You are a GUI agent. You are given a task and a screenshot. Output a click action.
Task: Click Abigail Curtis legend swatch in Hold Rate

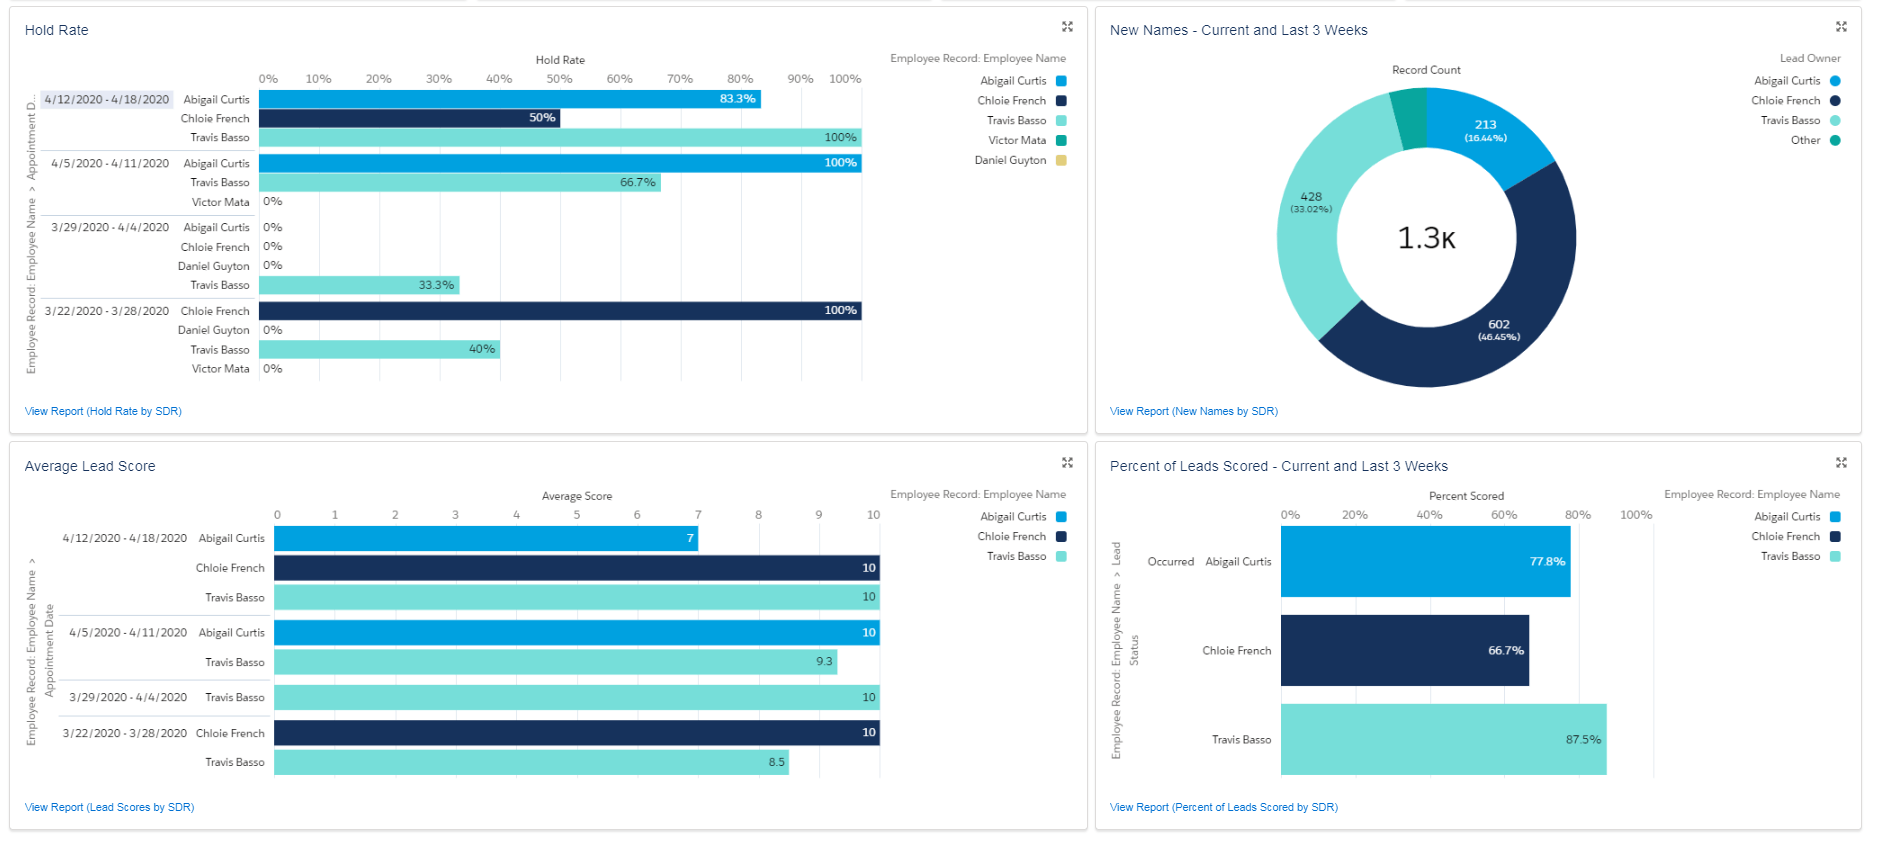click(x=1061, y=81)
